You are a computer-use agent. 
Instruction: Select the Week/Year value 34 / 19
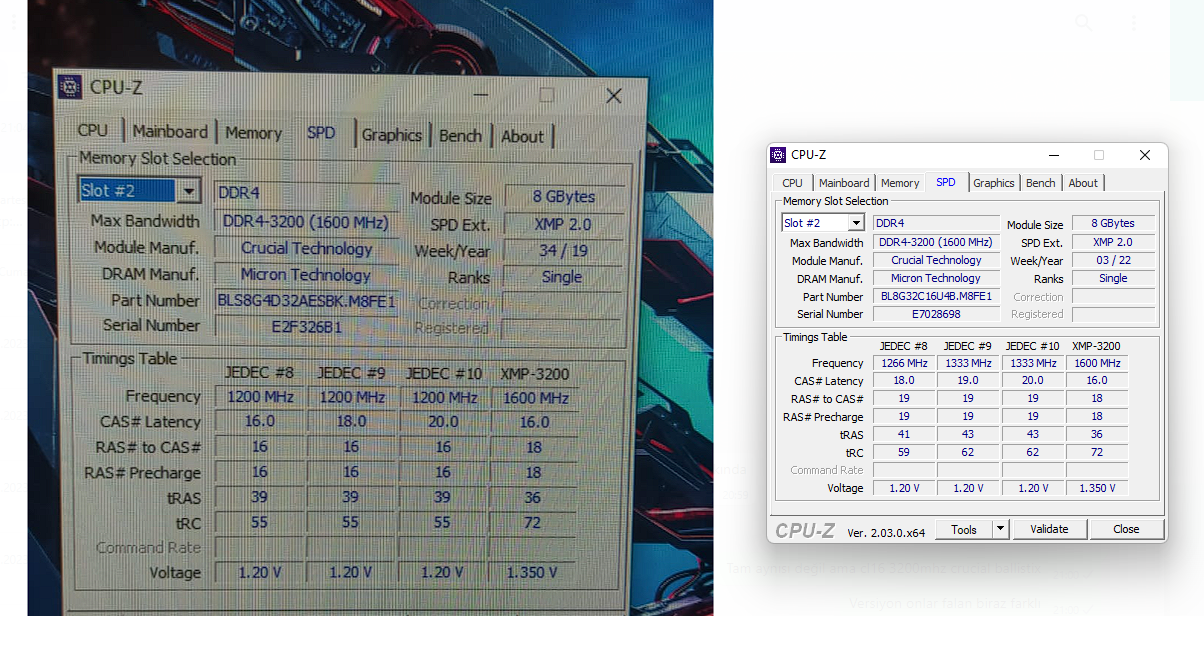(563, 251)
